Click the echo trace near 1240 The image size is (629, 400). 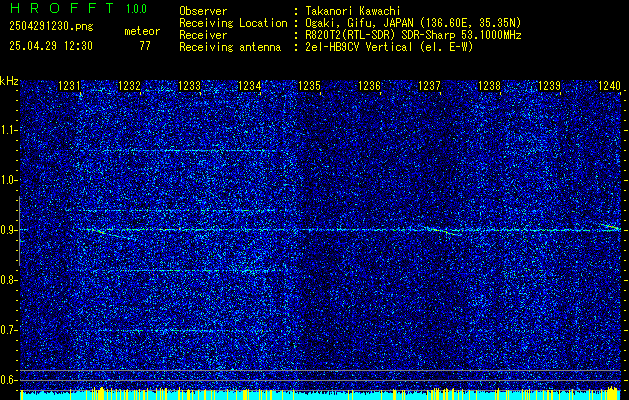(x=611, y=227)
